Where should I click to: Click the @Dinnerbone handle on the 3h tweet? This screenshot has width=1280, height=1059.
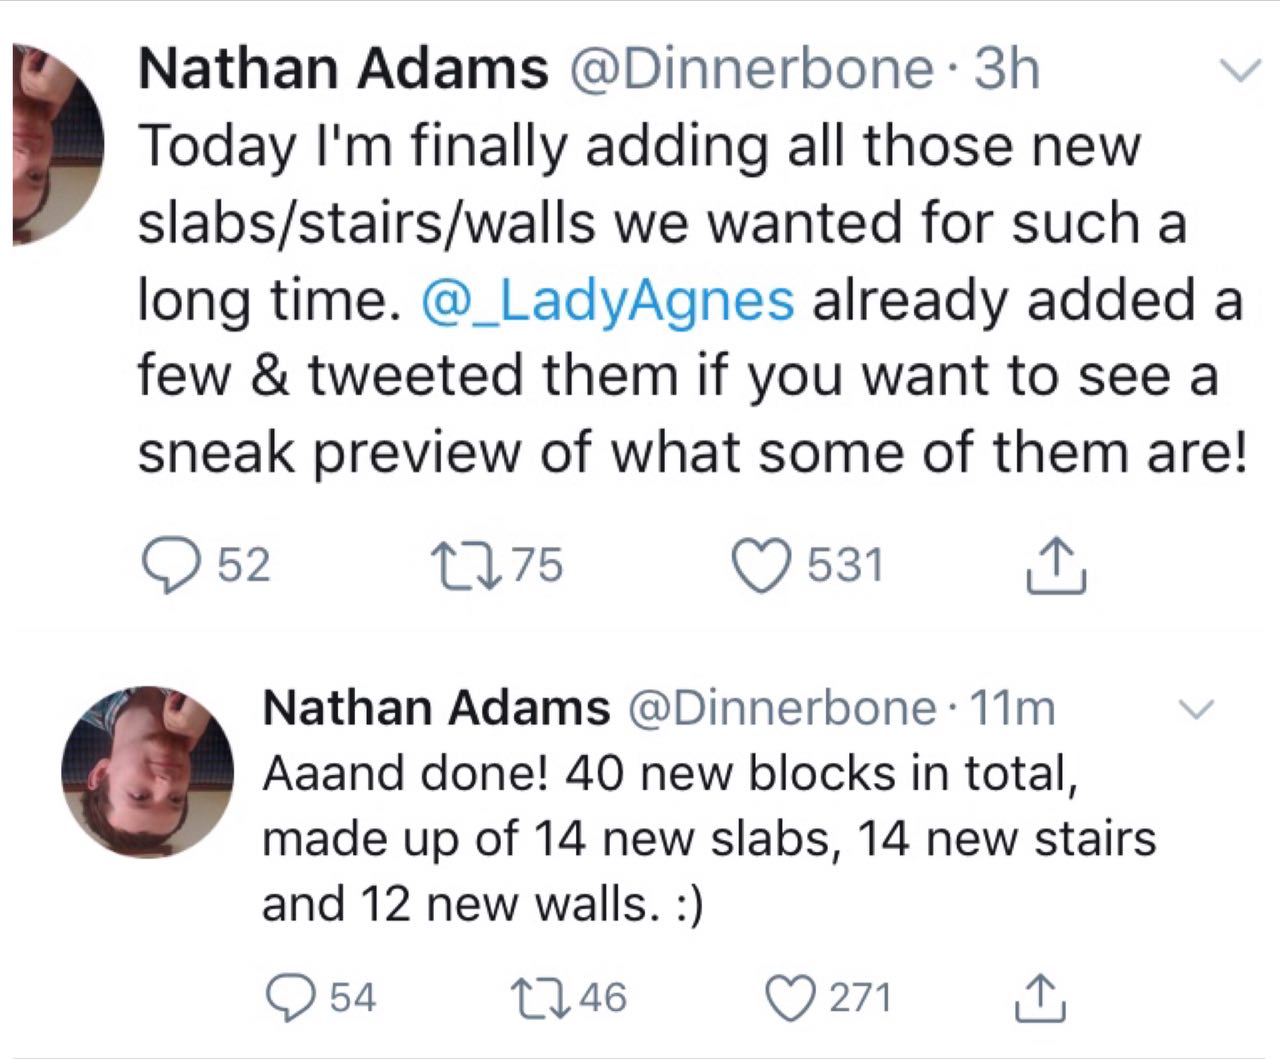[x=749, y=69]
